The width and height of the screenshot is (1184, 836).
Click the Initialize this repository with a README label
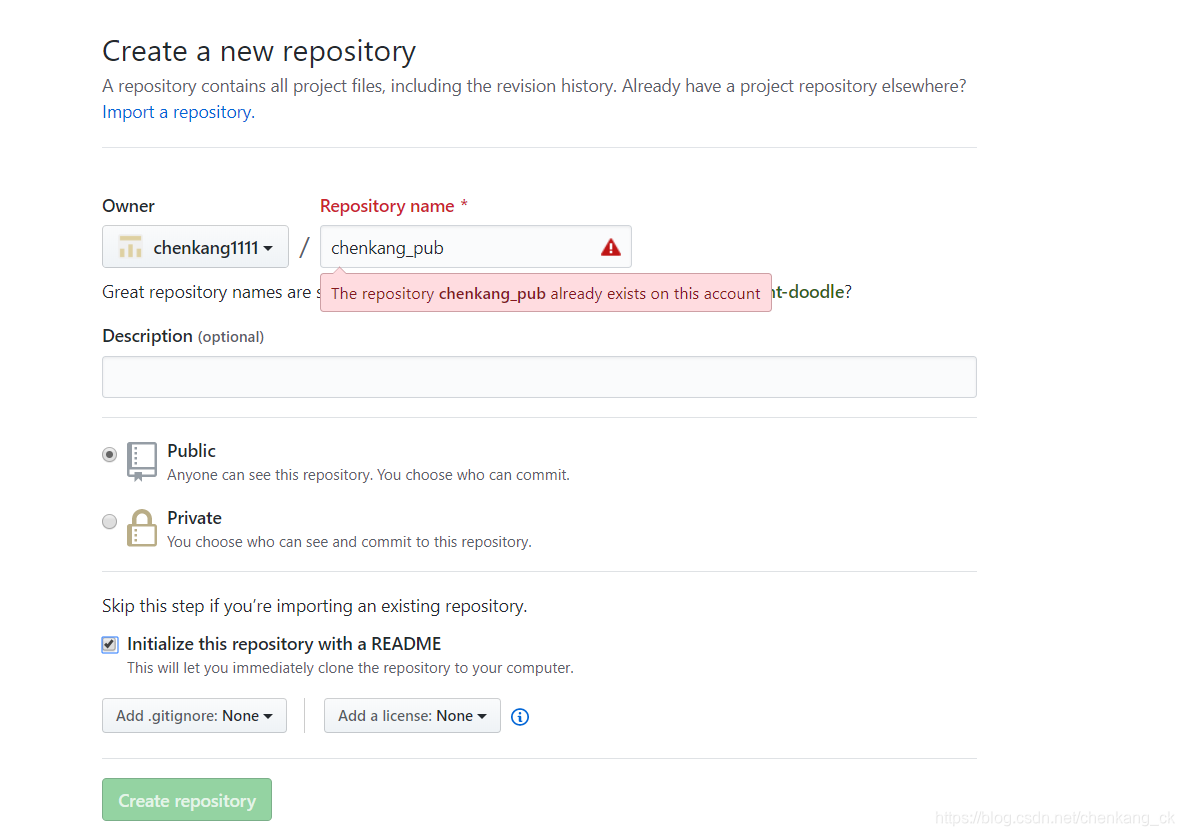point(284,643)
